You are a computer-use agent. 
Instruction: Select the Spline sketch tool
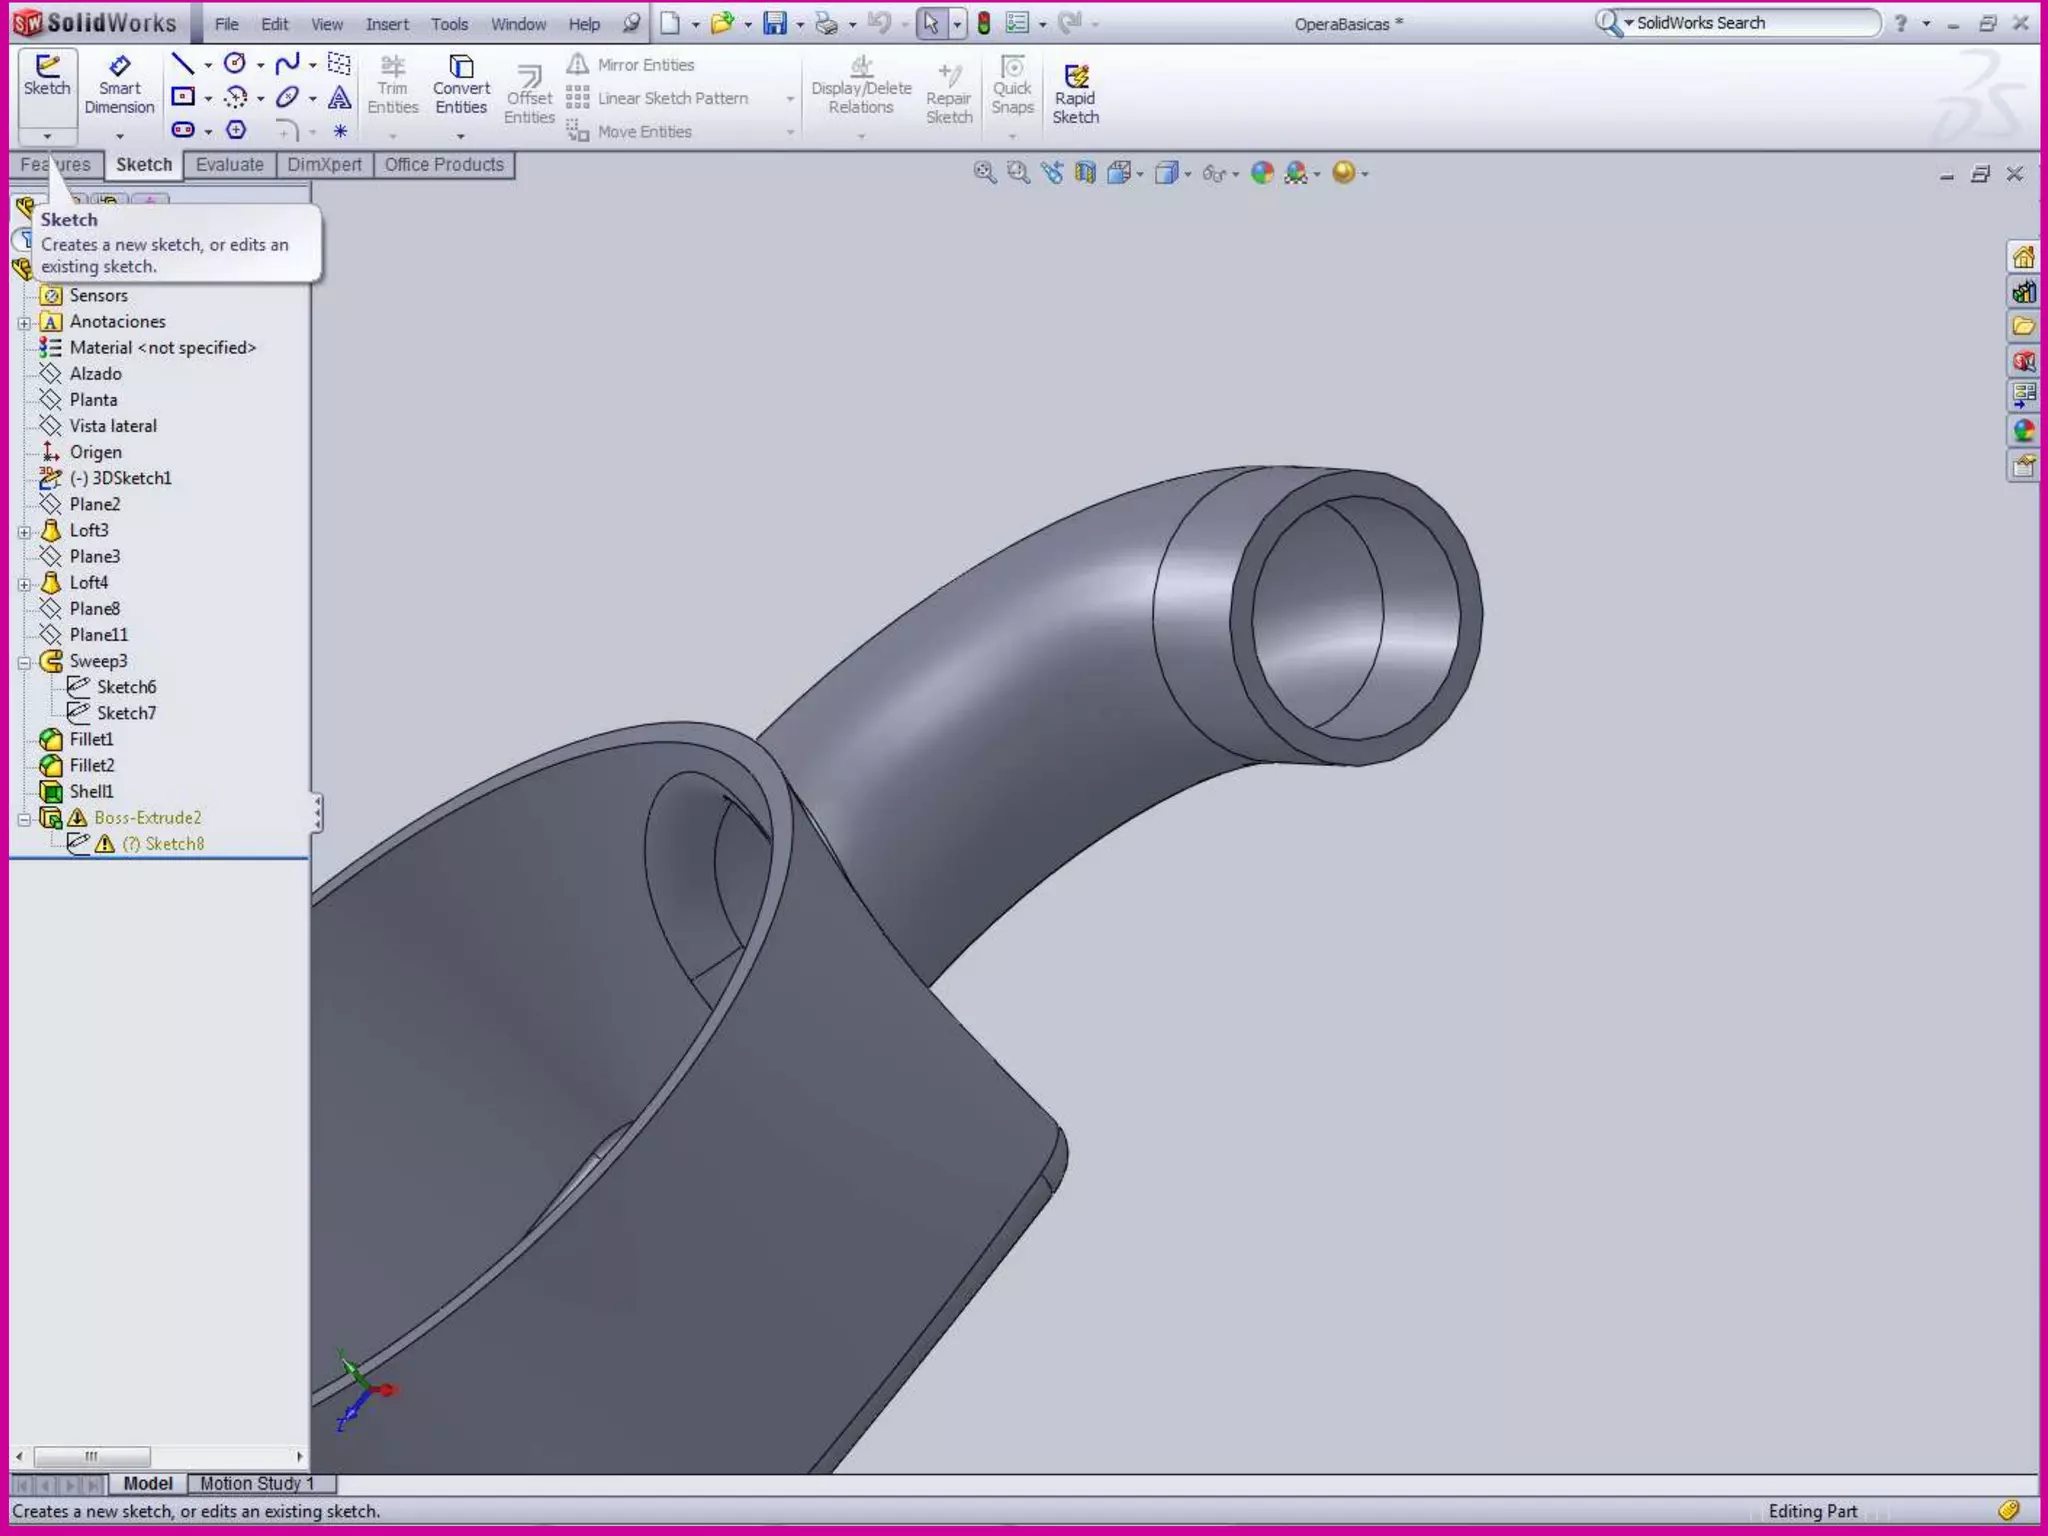pos(287,64)
